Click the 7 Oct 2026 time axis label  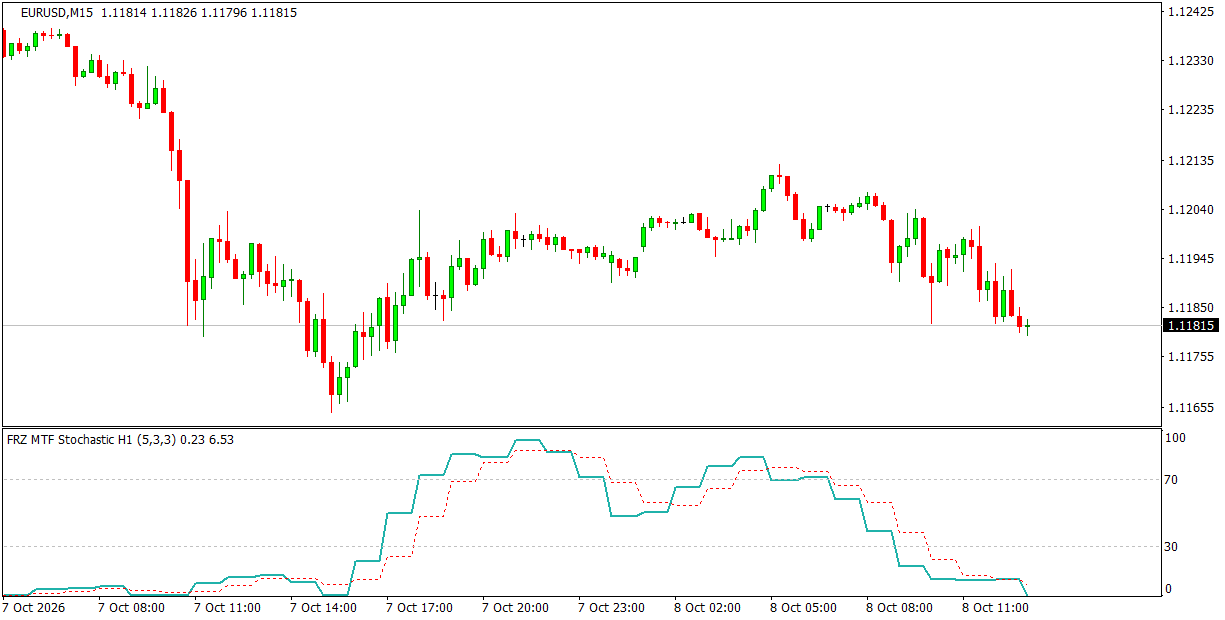coord(34,607)
